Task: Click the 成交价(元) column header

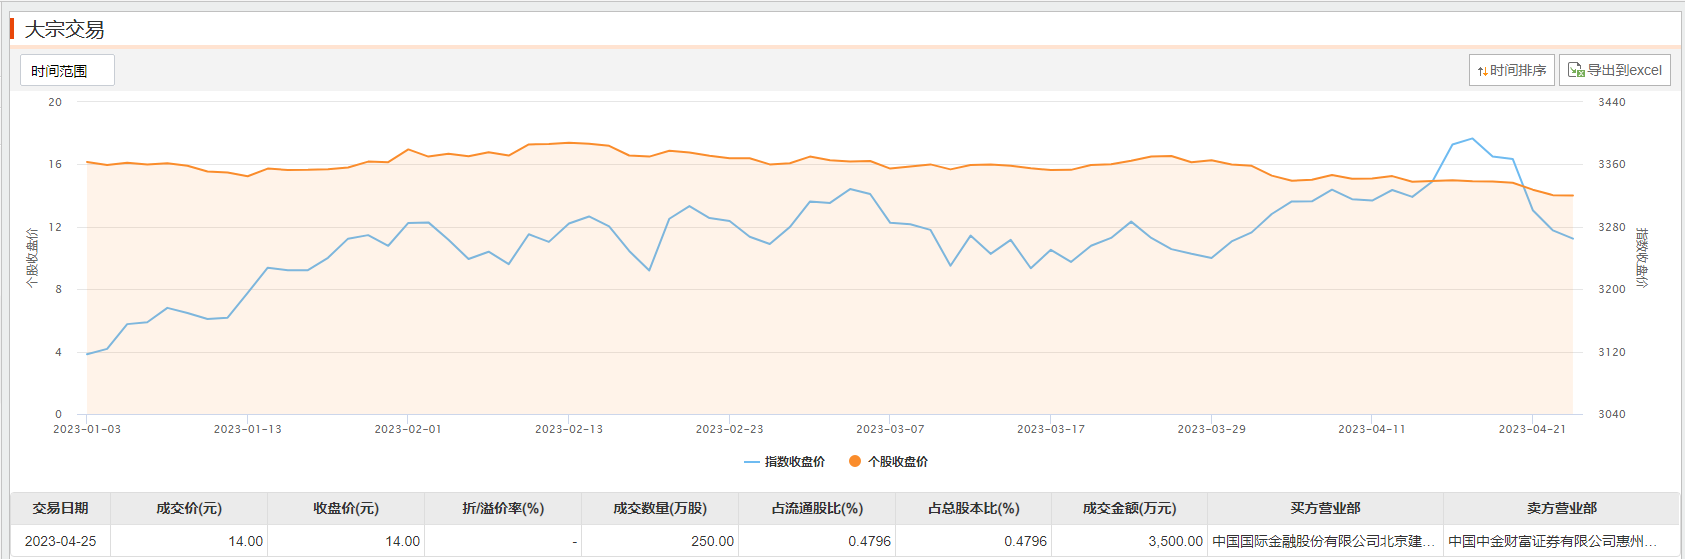Action: (x=189, y=508)
